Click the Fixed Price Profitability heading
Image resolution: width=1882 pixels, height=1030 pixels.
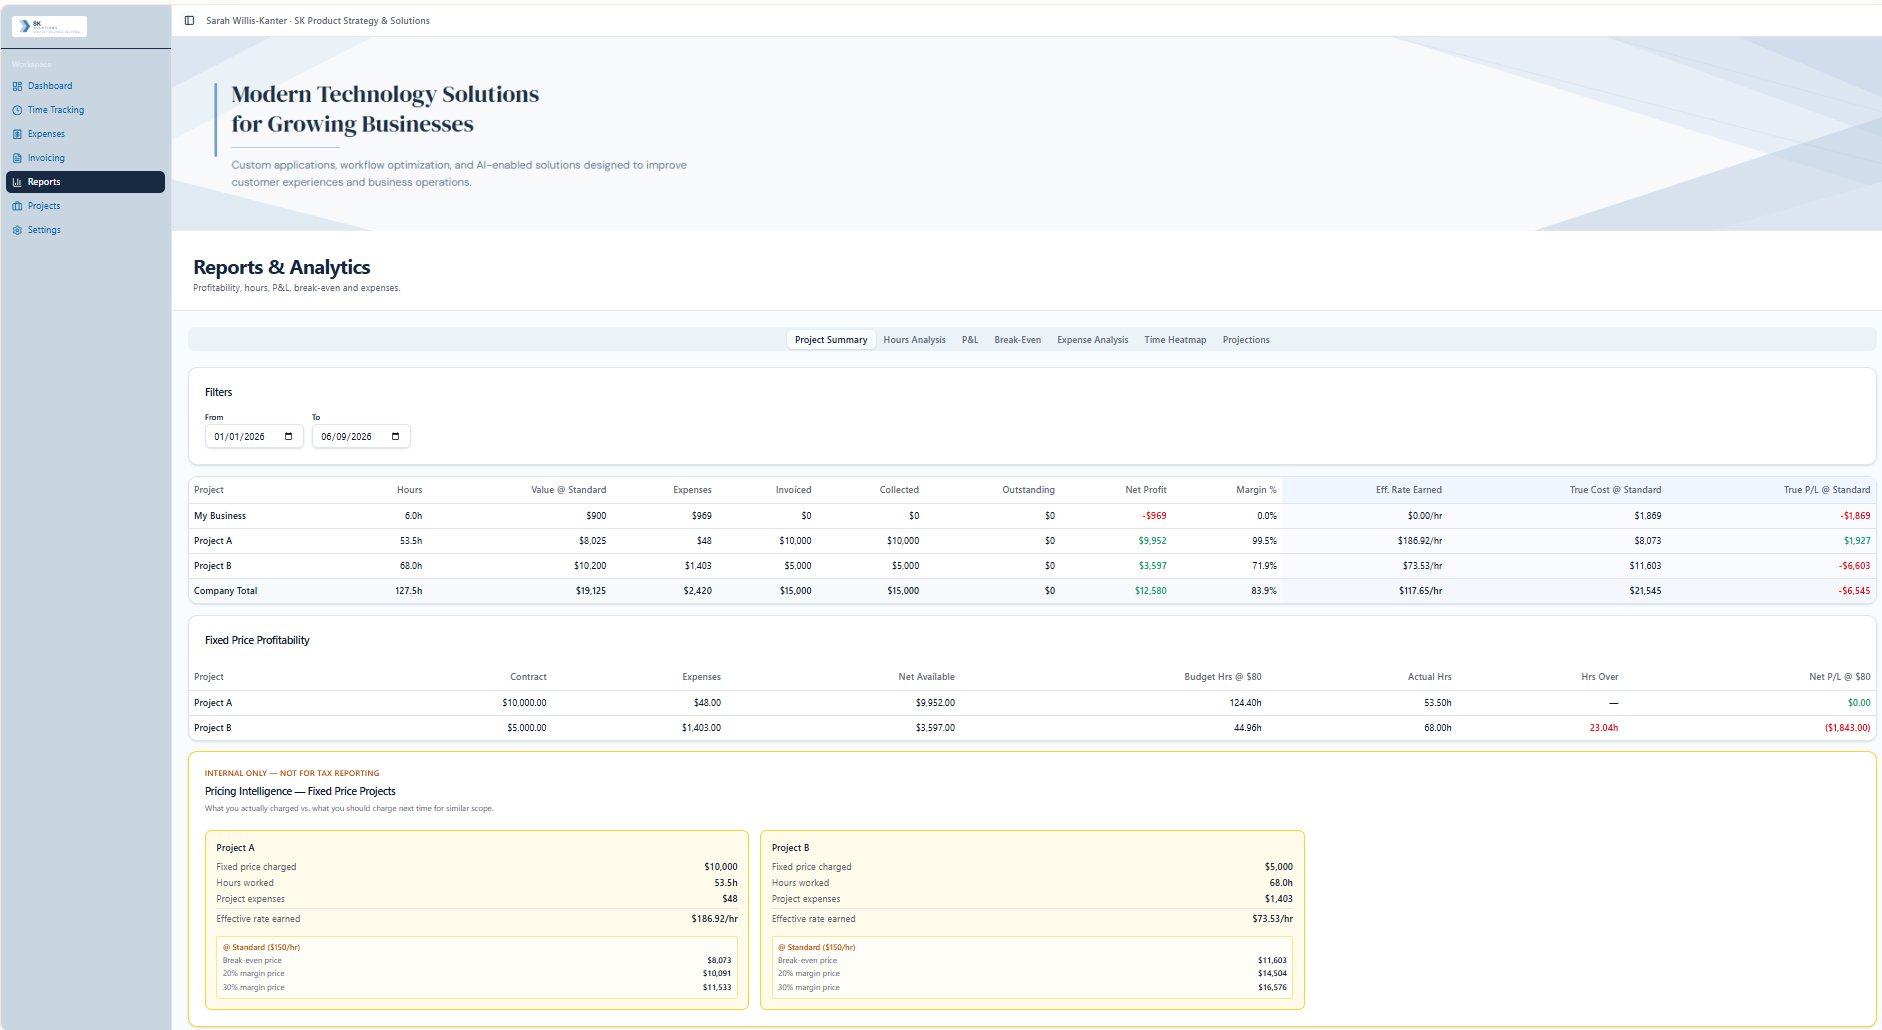(257, 640)
